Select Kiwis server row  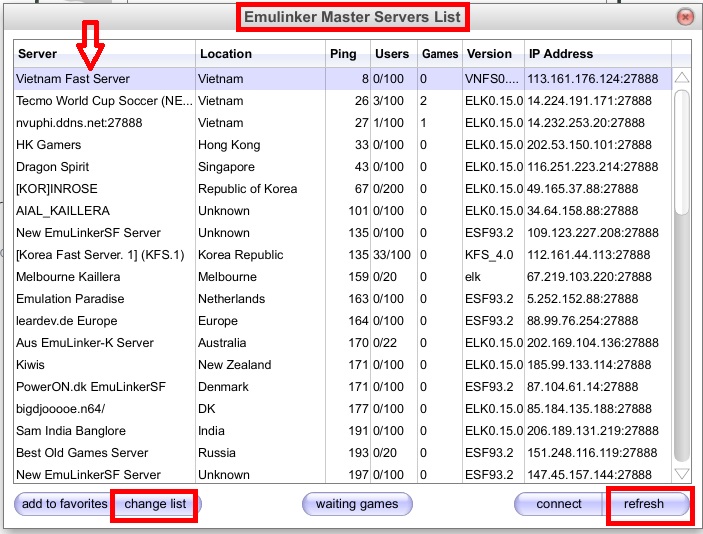coord(343,365)
